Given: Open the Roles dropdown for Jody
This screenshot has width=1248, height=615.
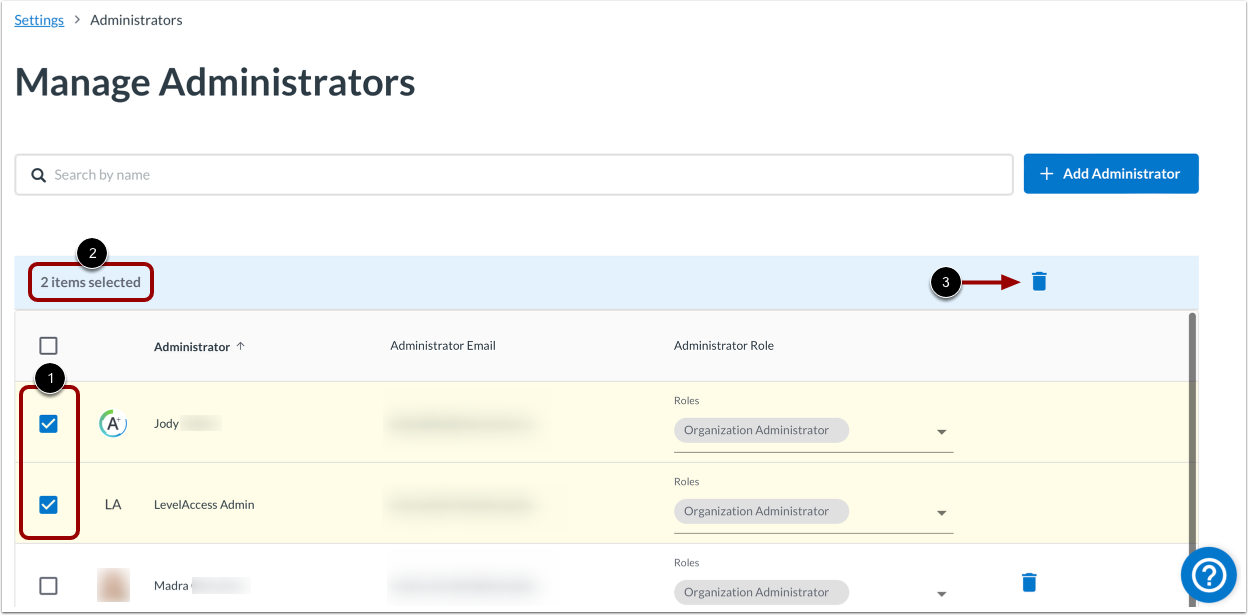Looking at the screenshot, I should 941,431.
